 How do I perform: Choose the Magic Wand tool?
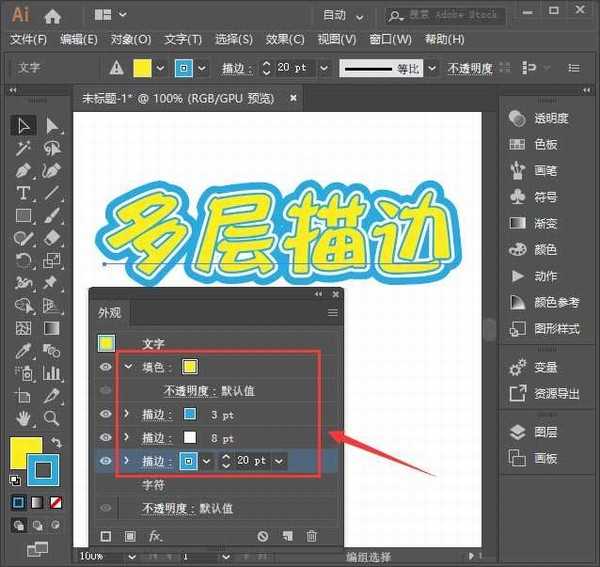(23, 148)
